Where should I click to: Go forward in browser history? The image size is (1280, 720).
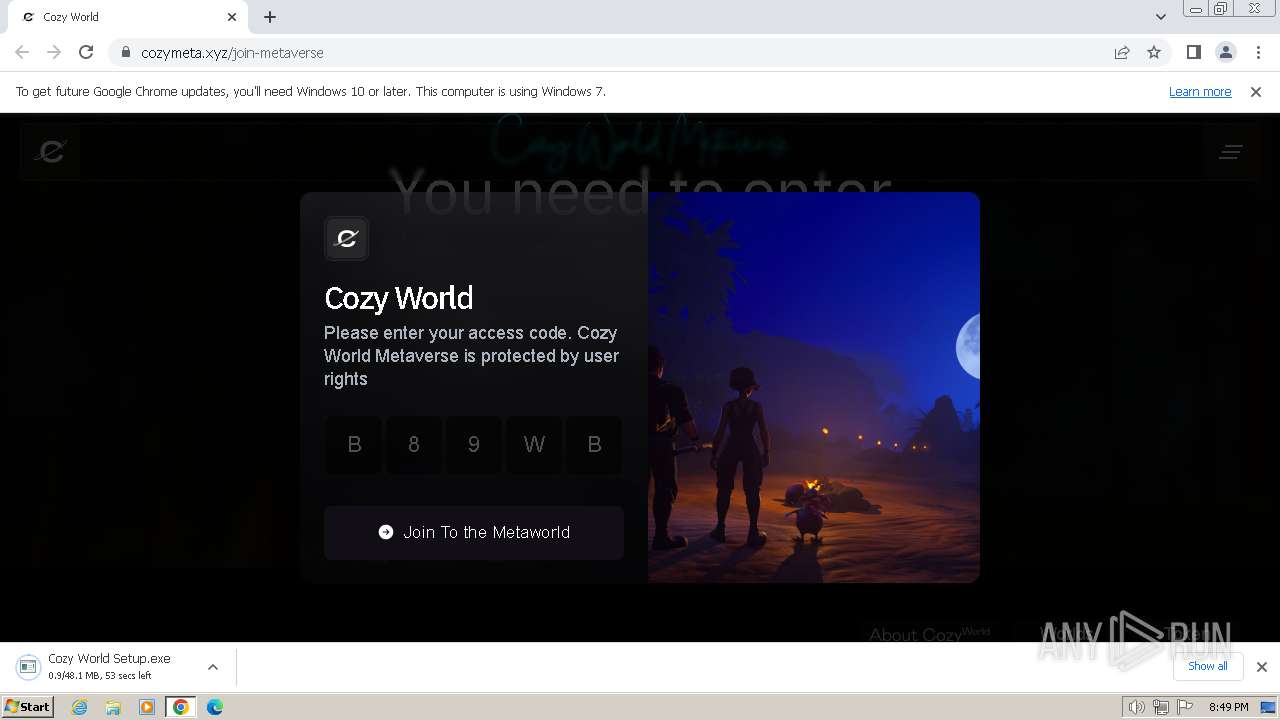[x=54, y=52]
